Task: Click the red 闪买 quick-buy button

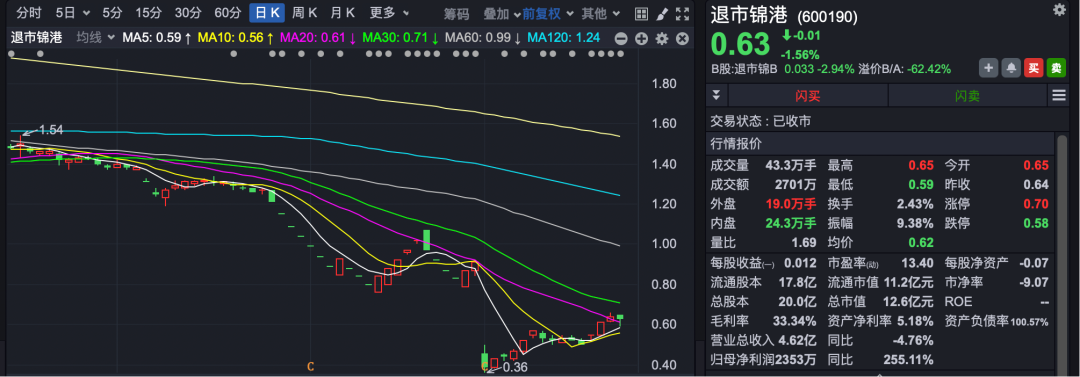Action: point(807,96)
